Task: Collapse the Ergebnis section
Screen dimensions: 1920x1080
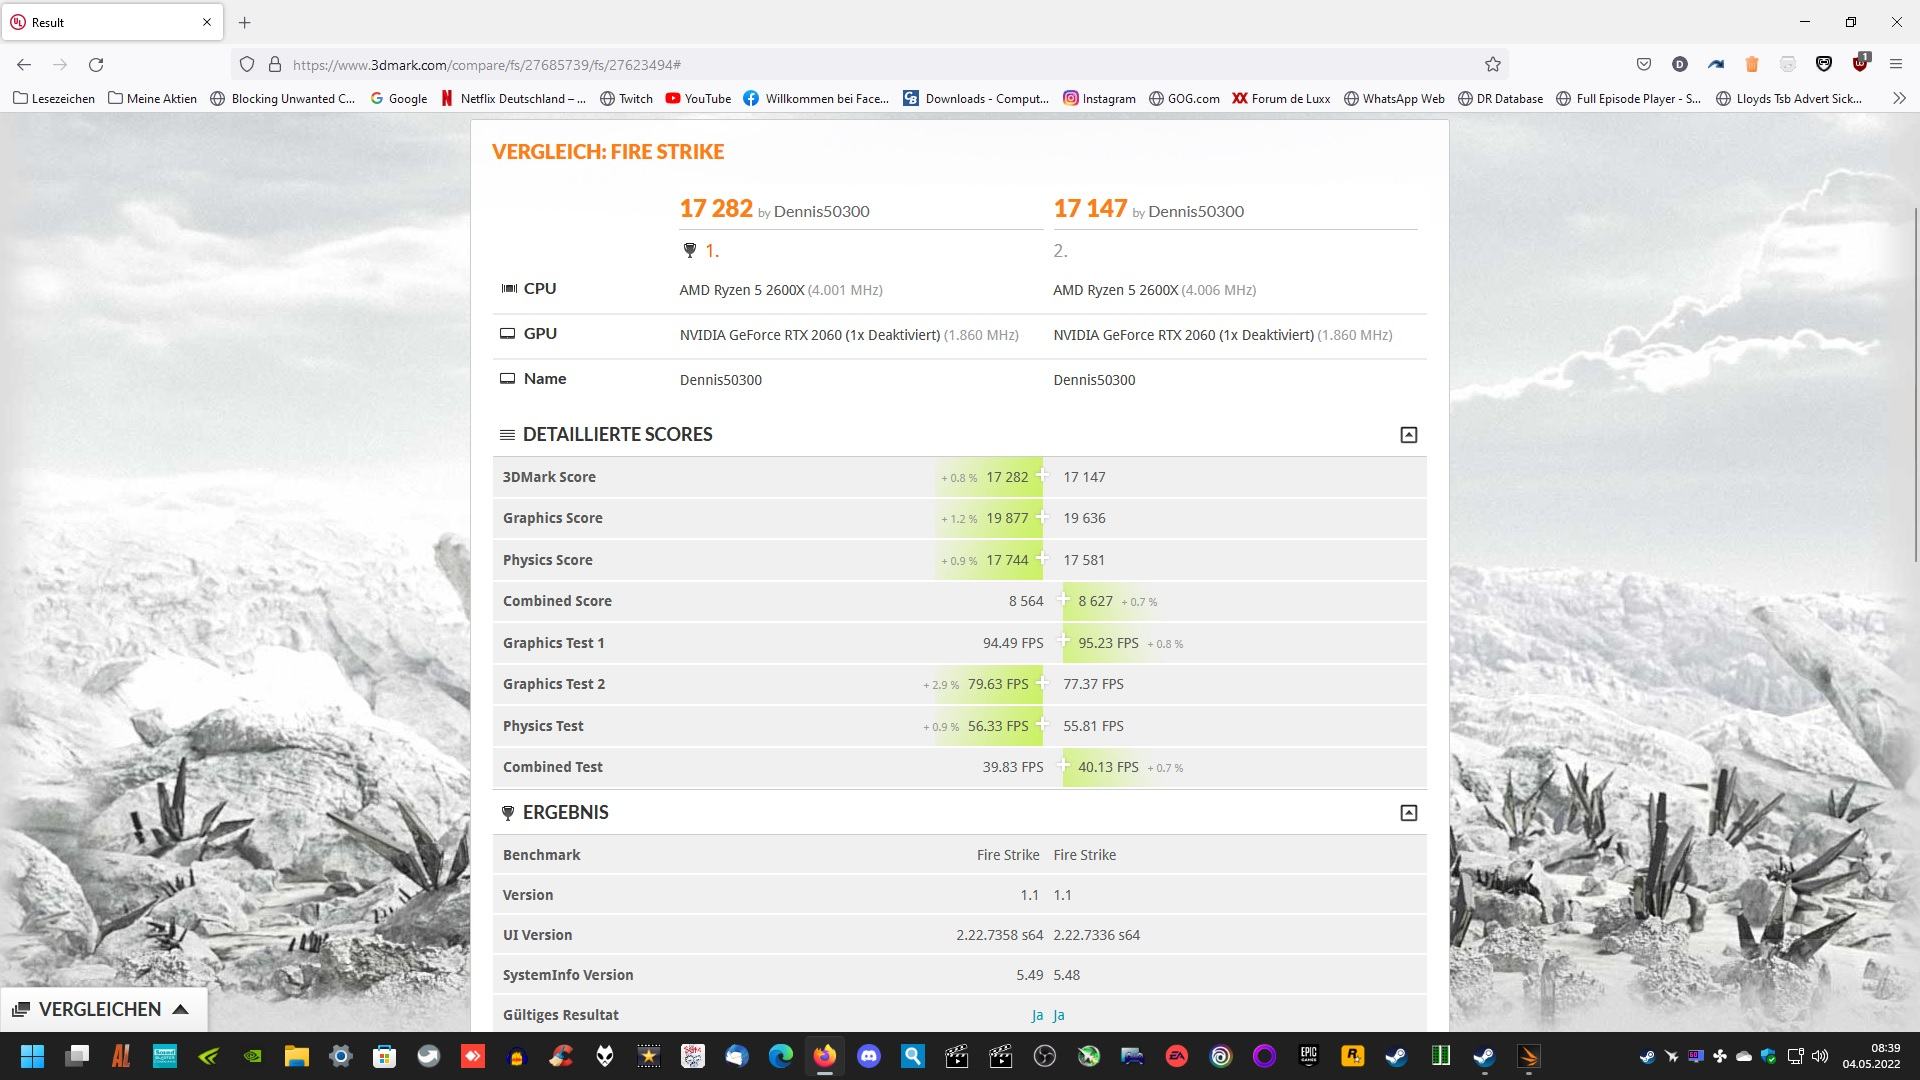Action: tap(1408, 813)
